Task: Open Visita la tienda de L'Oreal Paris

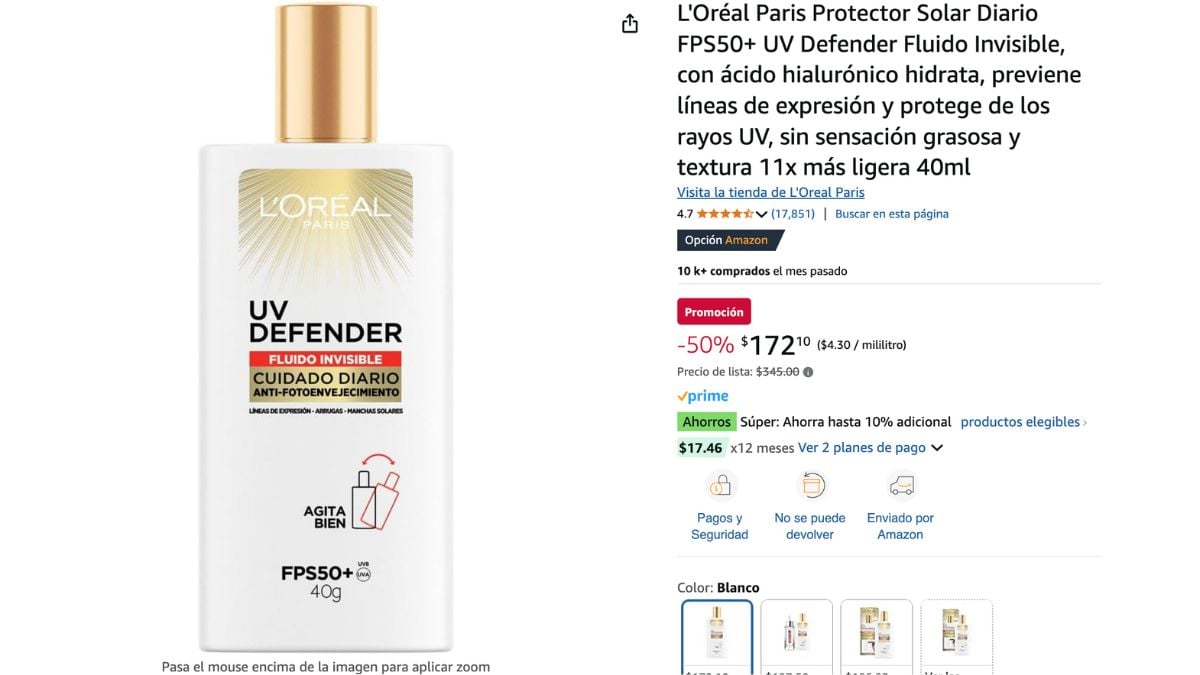Action: (x=771, y=193)
